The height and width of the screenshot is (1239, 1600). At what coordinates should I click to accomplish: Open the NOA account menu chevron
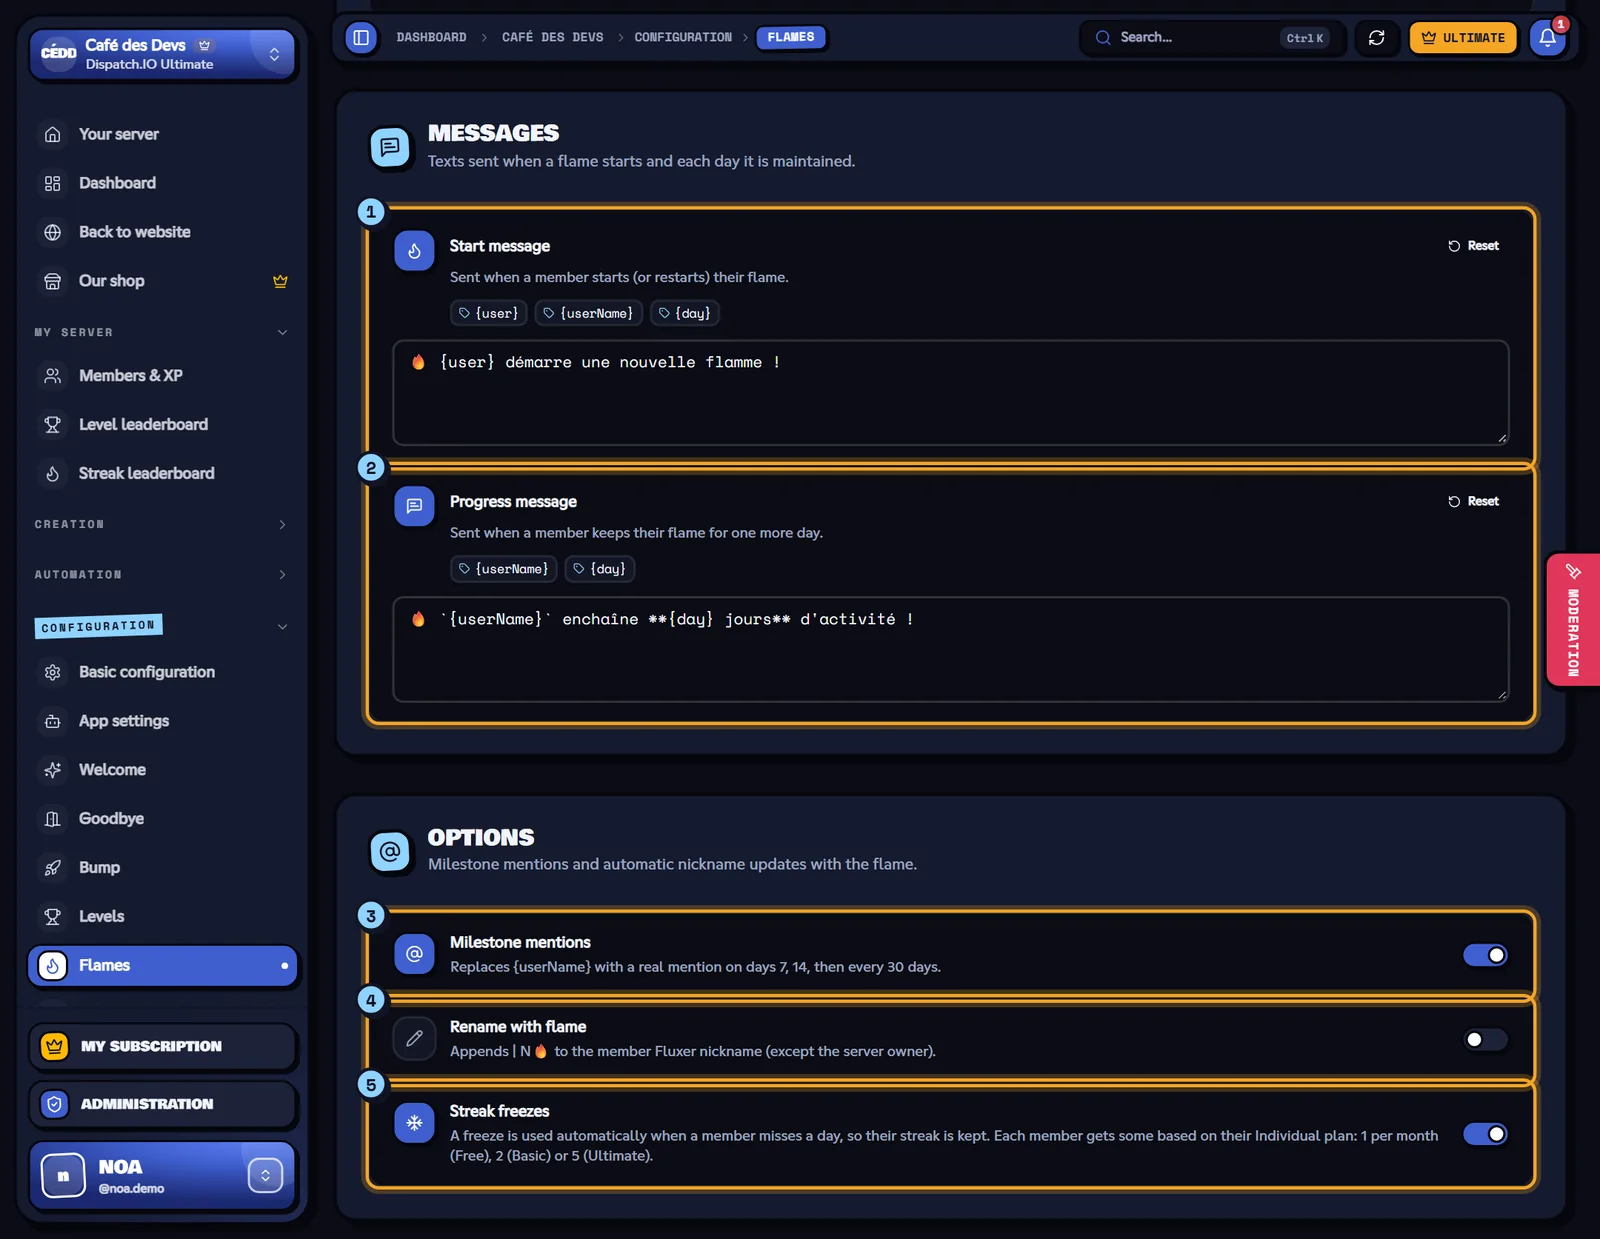coord(265,1175)
